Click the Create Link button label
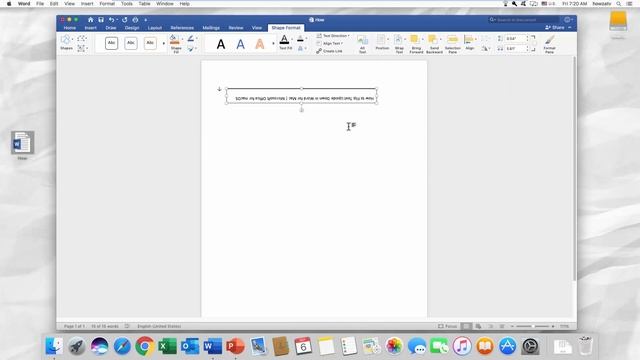Image resolution: width=640 pixels, height=360 pixels. pyautogui.click(x=333, y=51)
